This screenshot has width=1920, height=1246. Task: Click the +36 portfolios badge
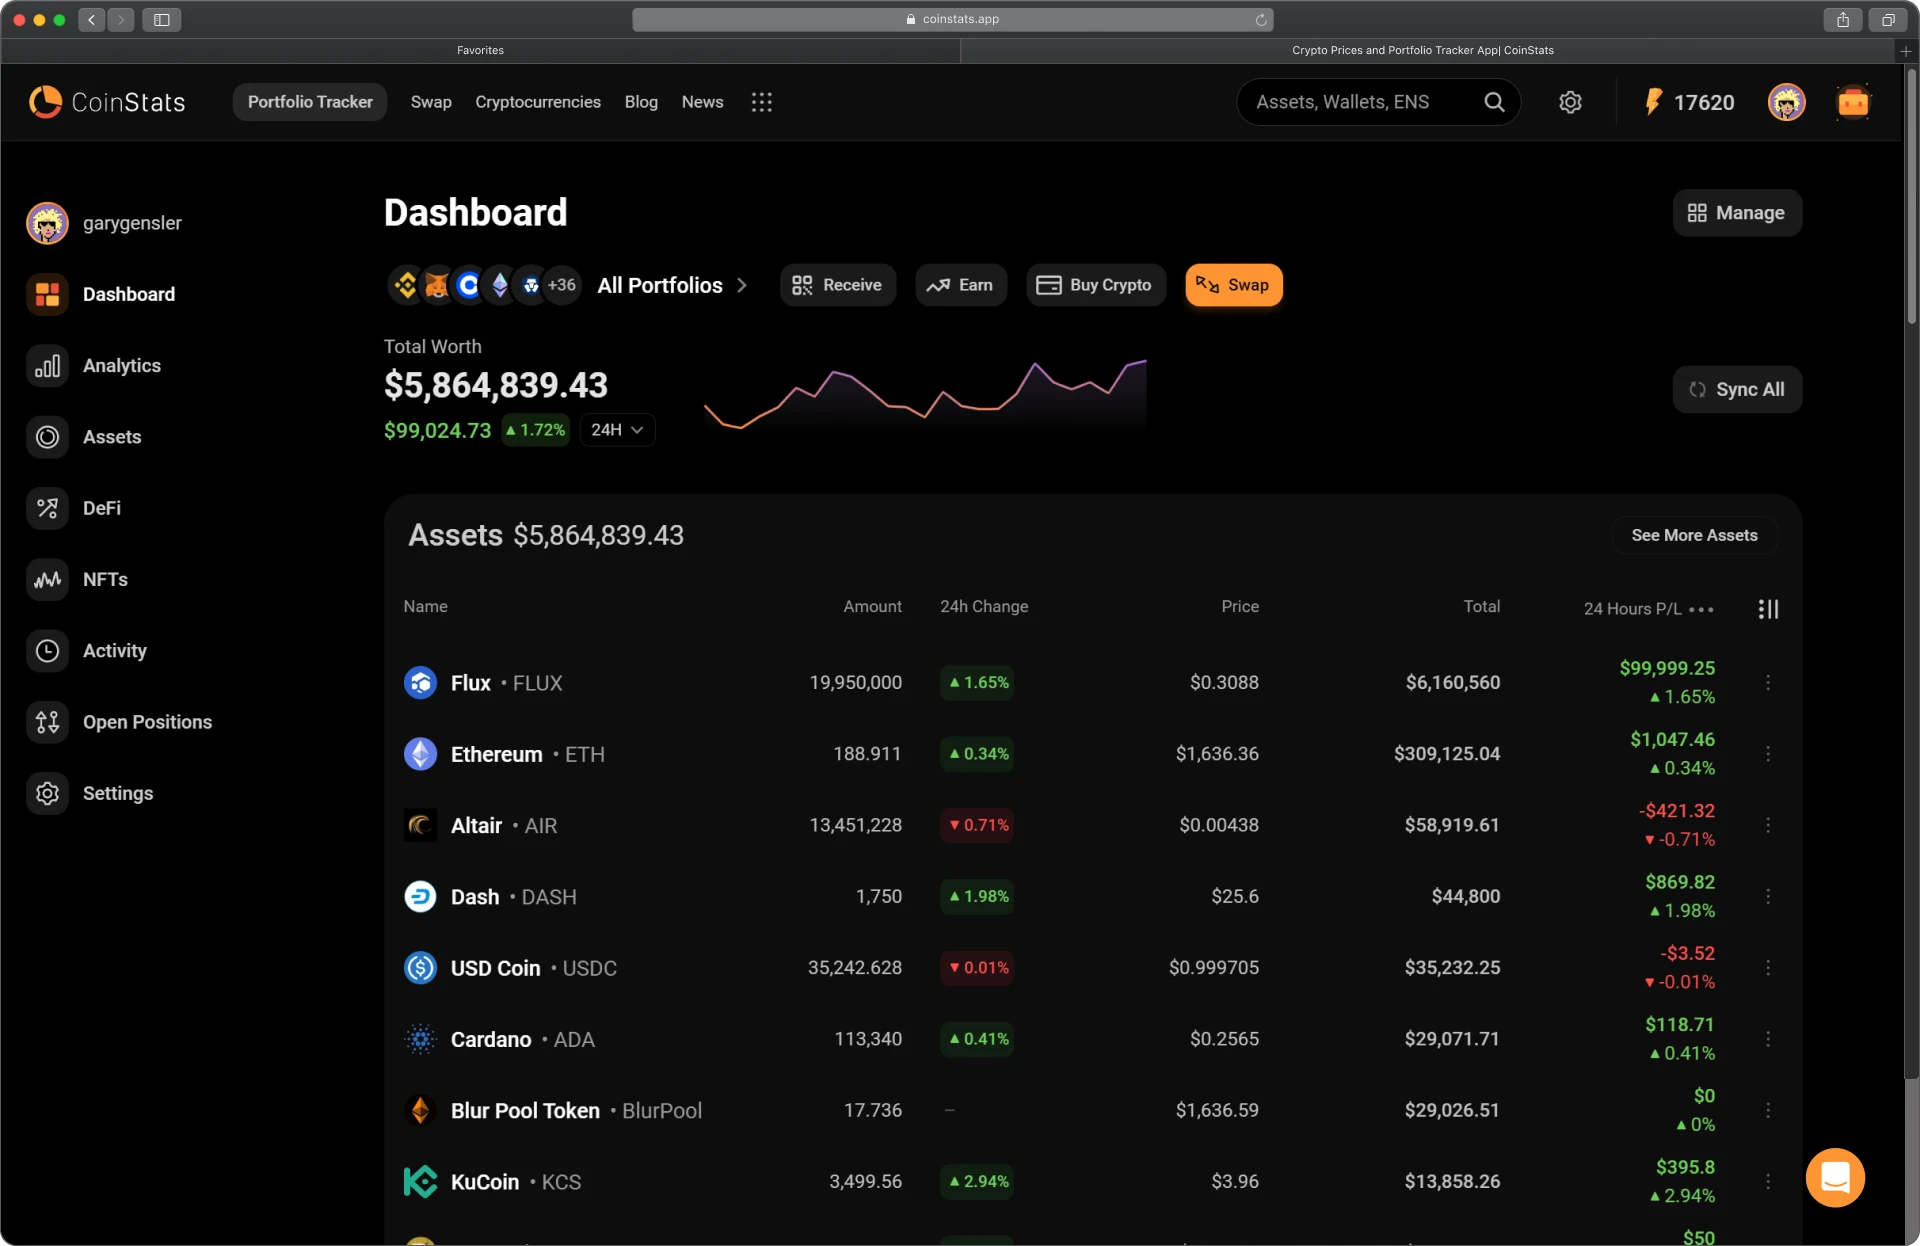click(562, 285)
